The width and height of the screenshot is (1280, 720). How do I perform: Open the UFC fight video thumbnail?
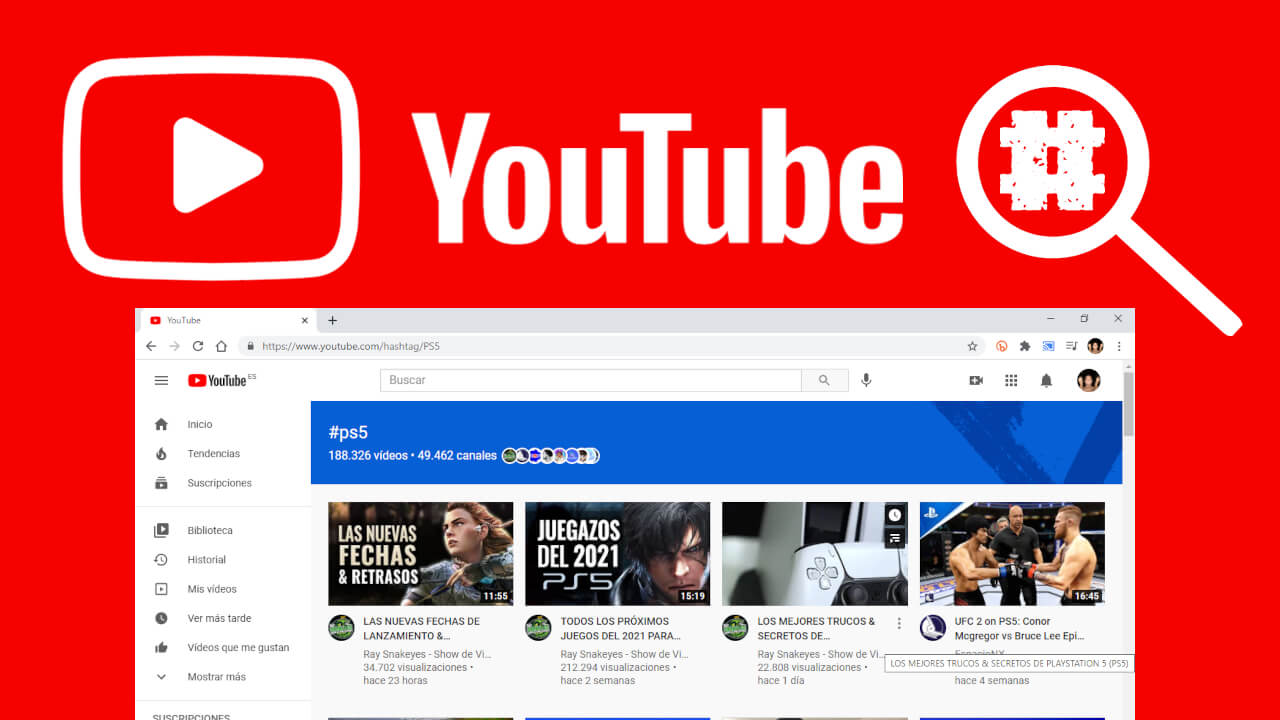pyautogui.click(x=1012, y=554)
